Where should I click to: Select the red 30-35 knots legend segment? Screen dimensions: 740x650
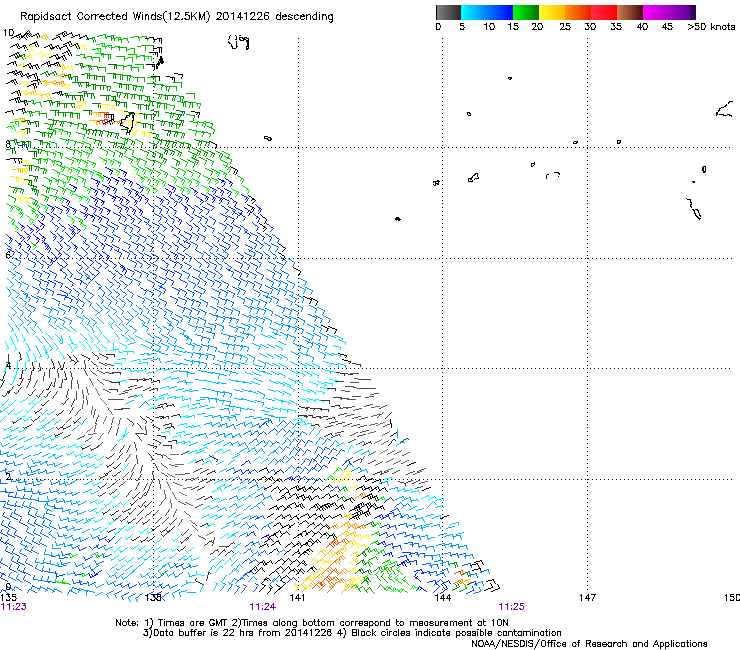(x=604, y=12)
